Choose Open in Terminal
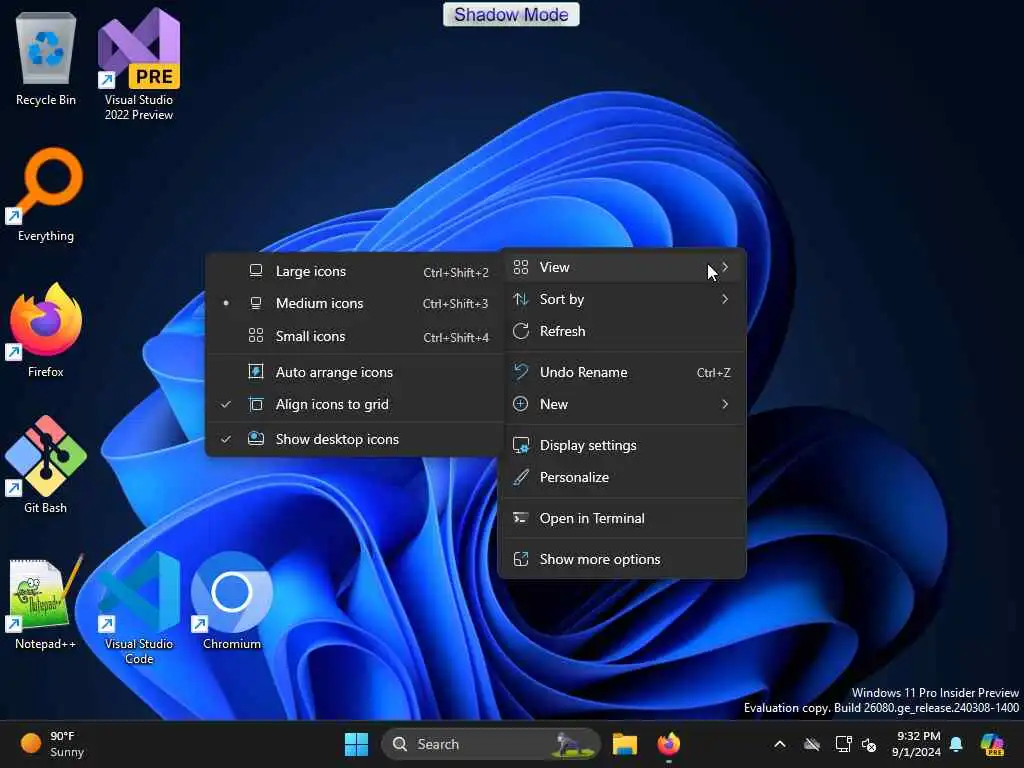 click(x=622, y=519)
